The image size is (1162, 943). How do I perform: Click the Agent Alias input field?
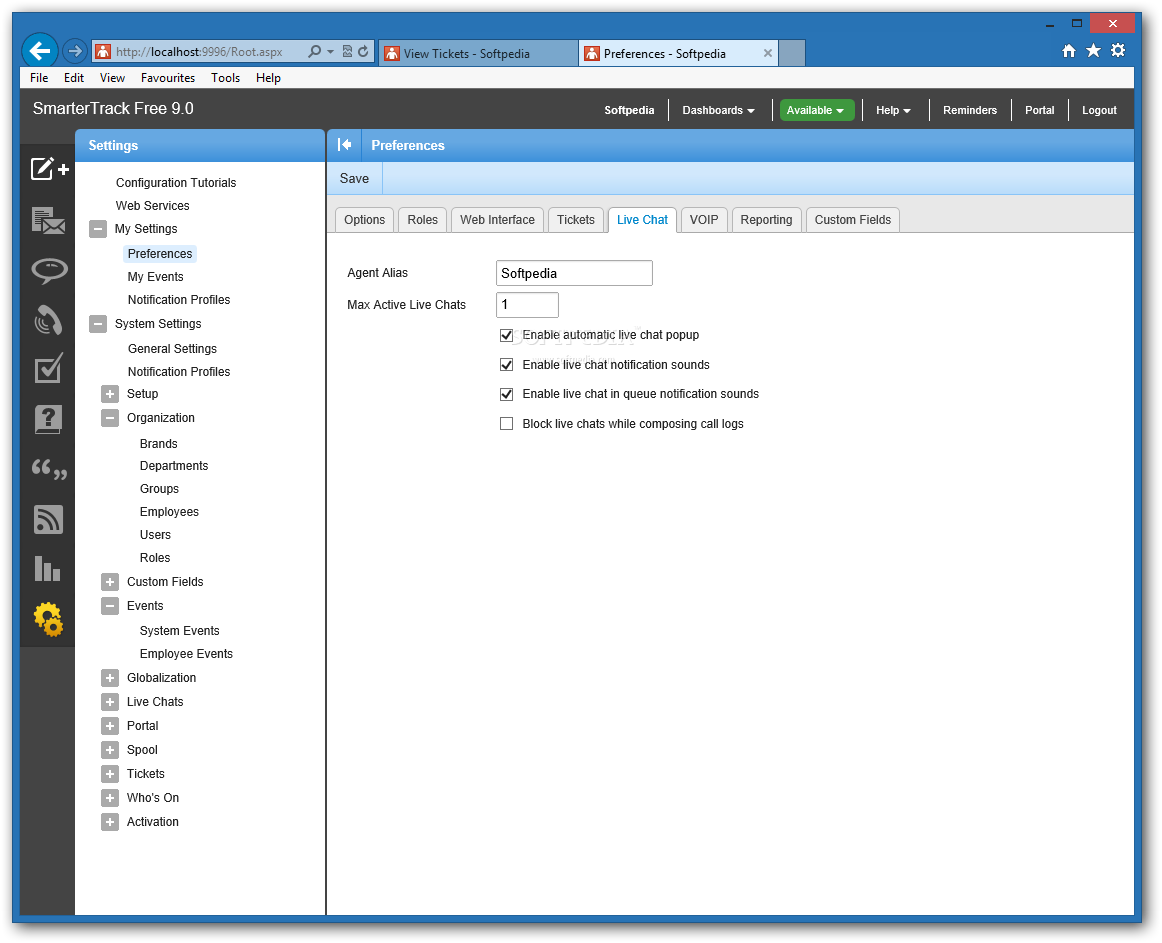tap(574, 273)
